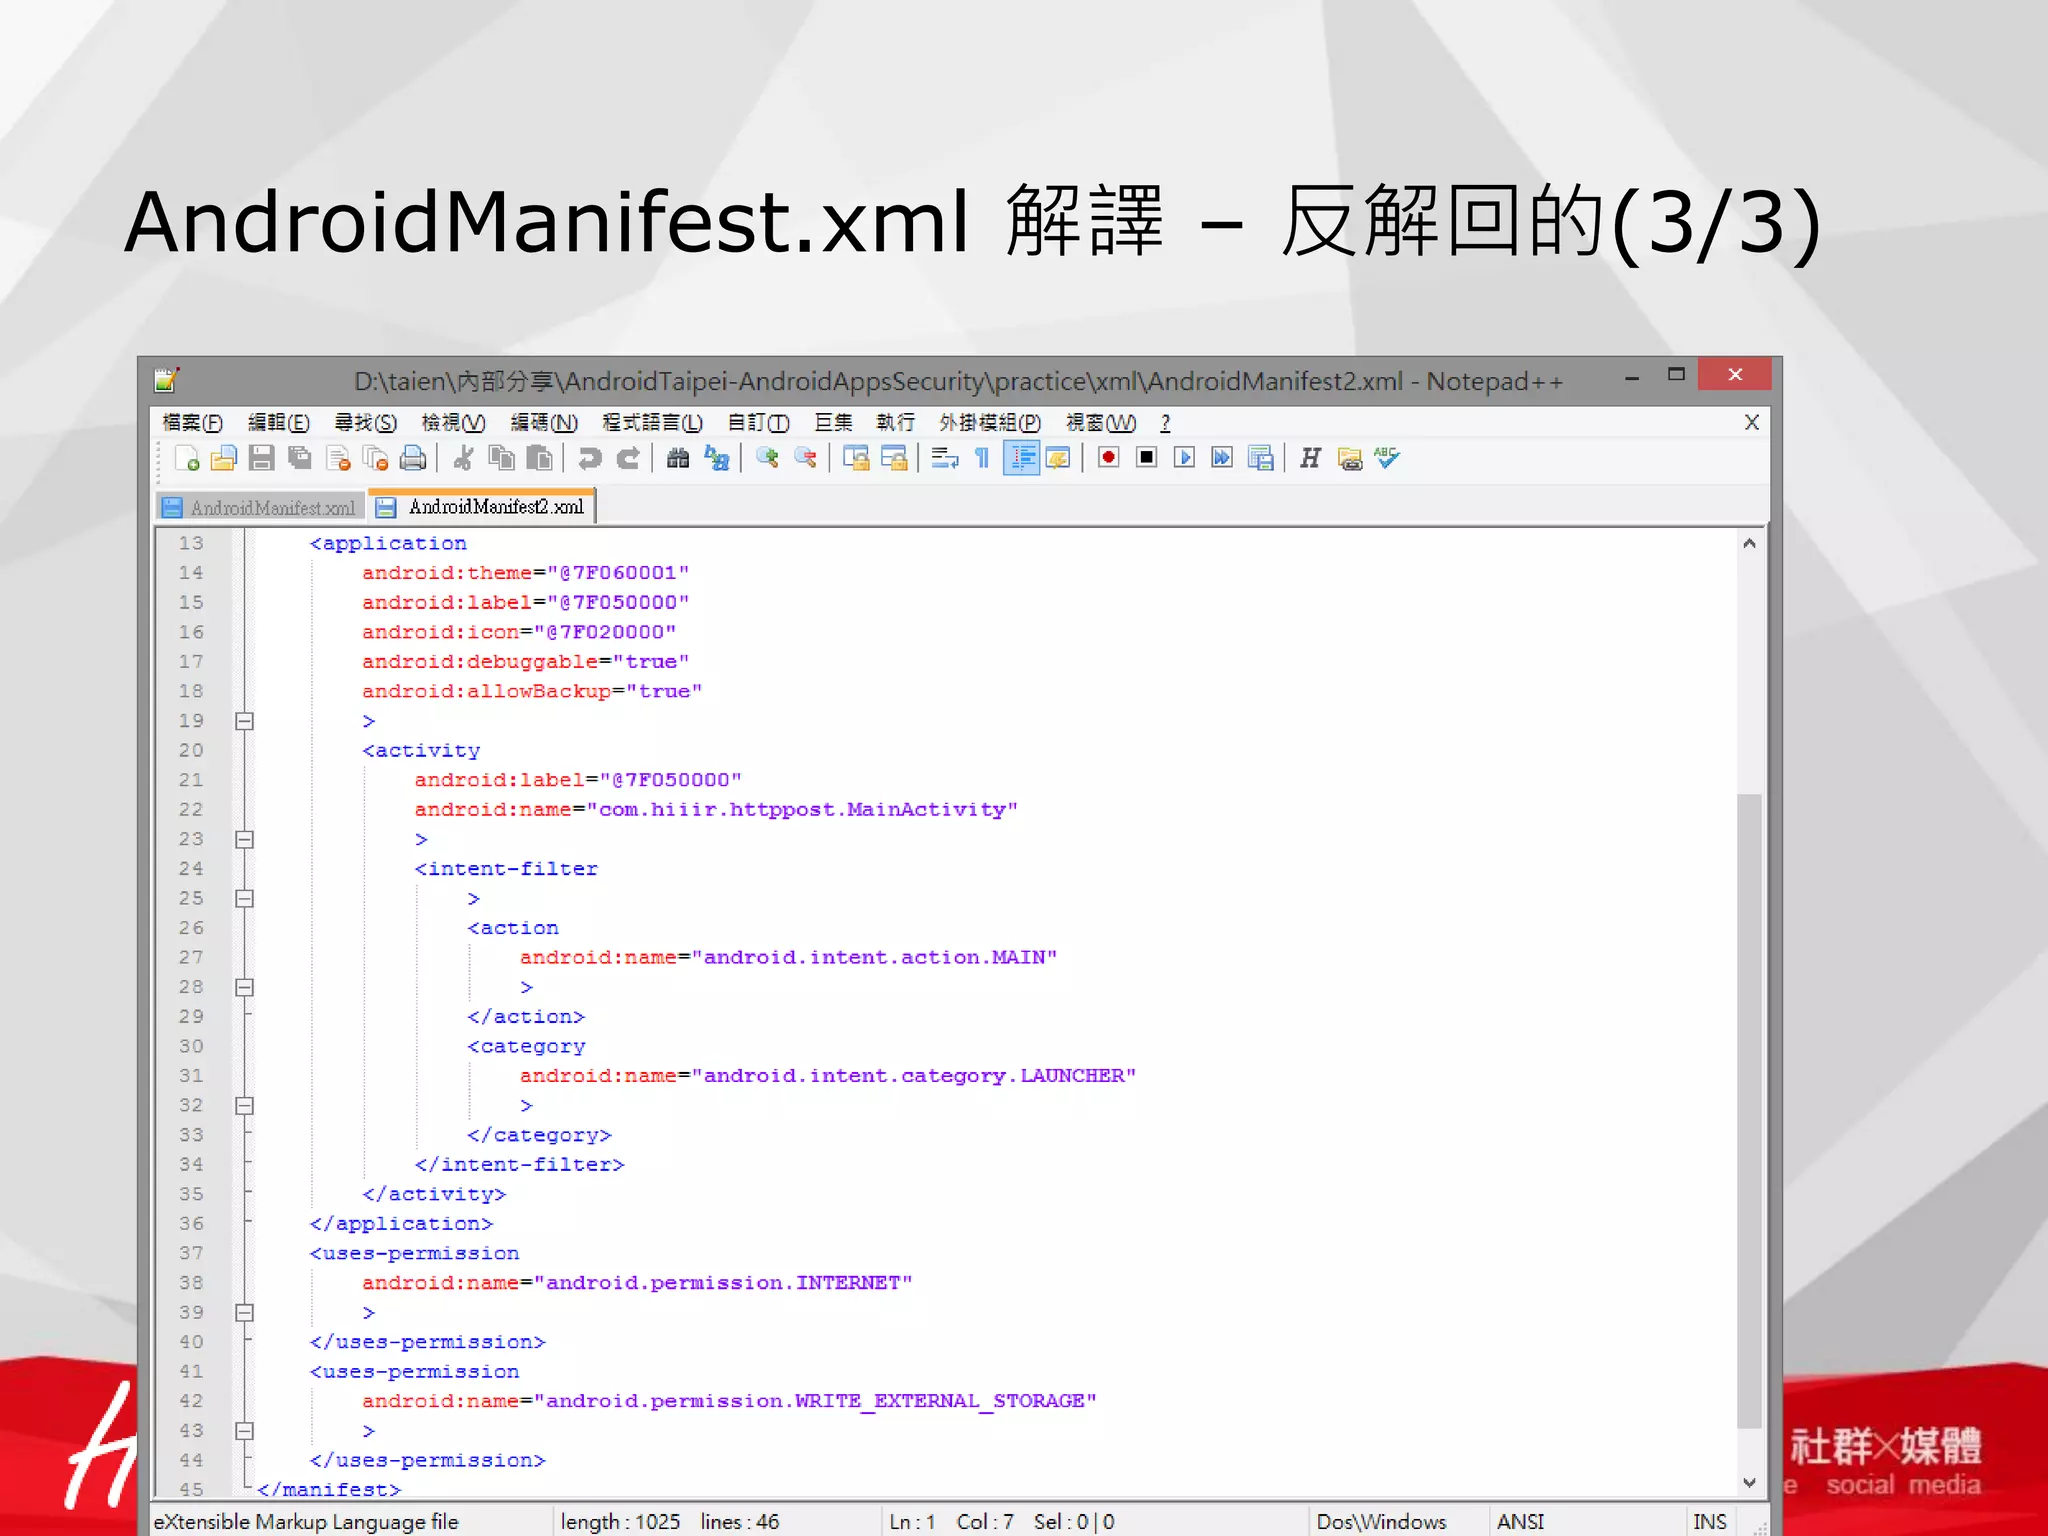The width and height of the screenshot is (2048, 1536).
Task: Click the Replace icon
Action: [716, 459]
